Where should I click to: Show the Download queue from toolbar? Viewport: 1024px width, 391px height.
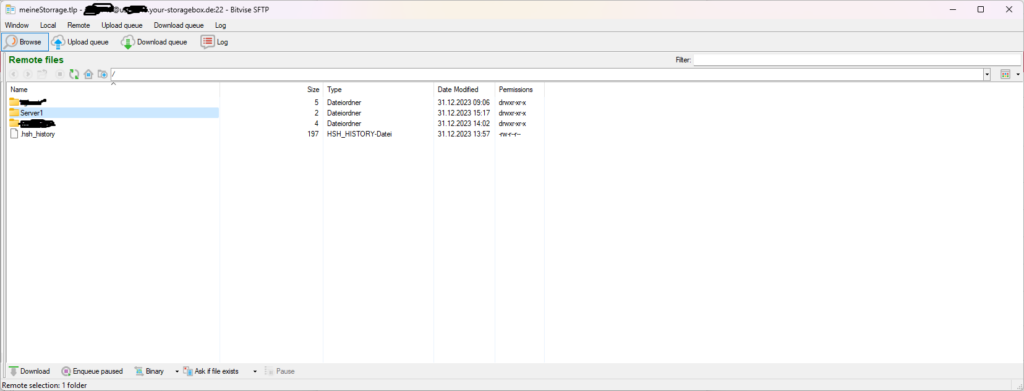(x=154, y=42)
